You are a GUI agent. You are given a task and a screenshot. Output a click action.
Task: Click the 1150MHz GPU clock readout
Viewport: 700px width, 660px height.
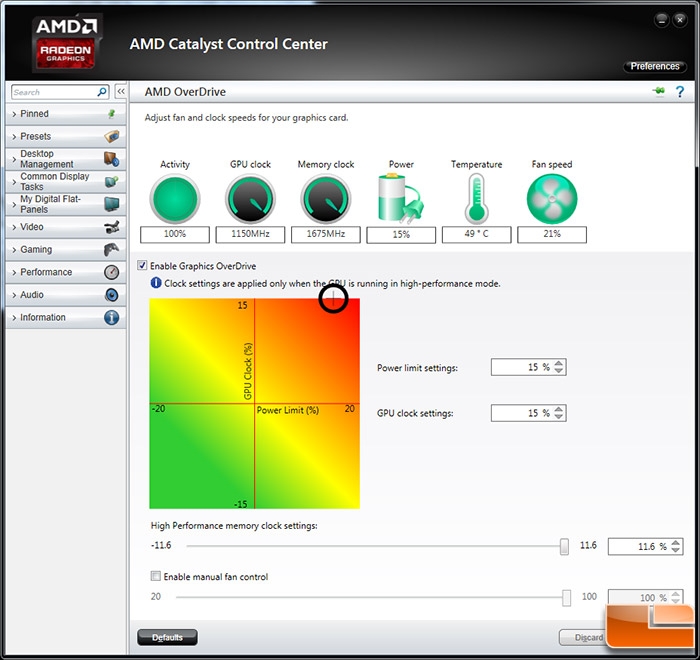point(250,234)
